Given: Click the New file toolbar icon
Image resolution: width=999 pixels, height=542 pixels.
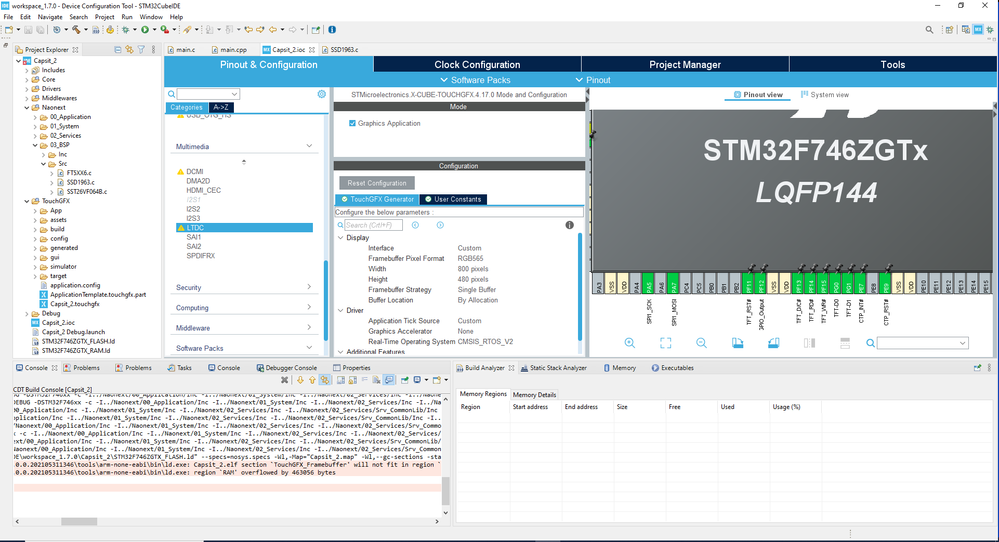Looking at the screenshot, I should tap(9, 29).
